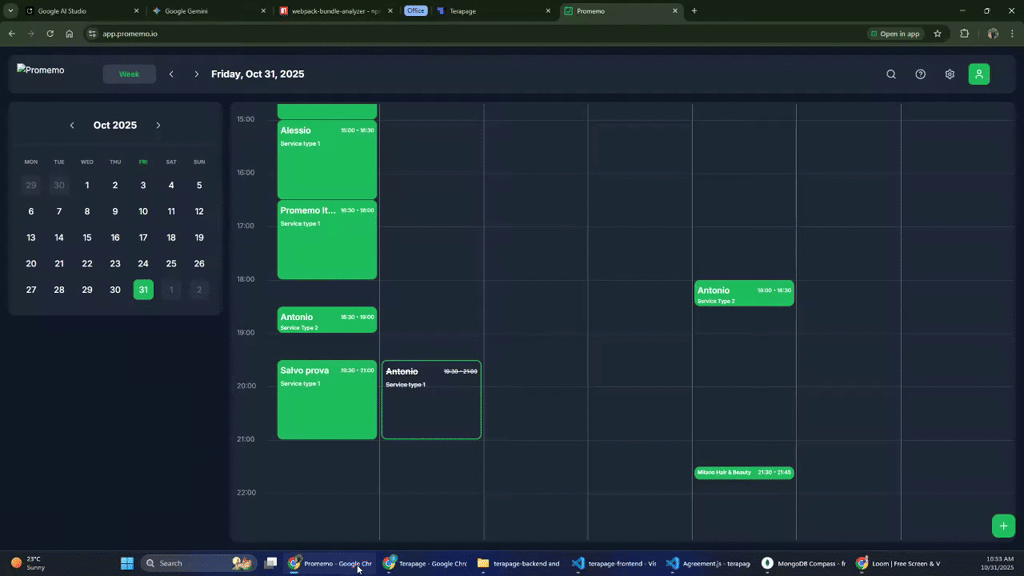The height and width of the screenshot is (576, 1024).
Task: Open the green user profile button
Action: pos(979,74)
